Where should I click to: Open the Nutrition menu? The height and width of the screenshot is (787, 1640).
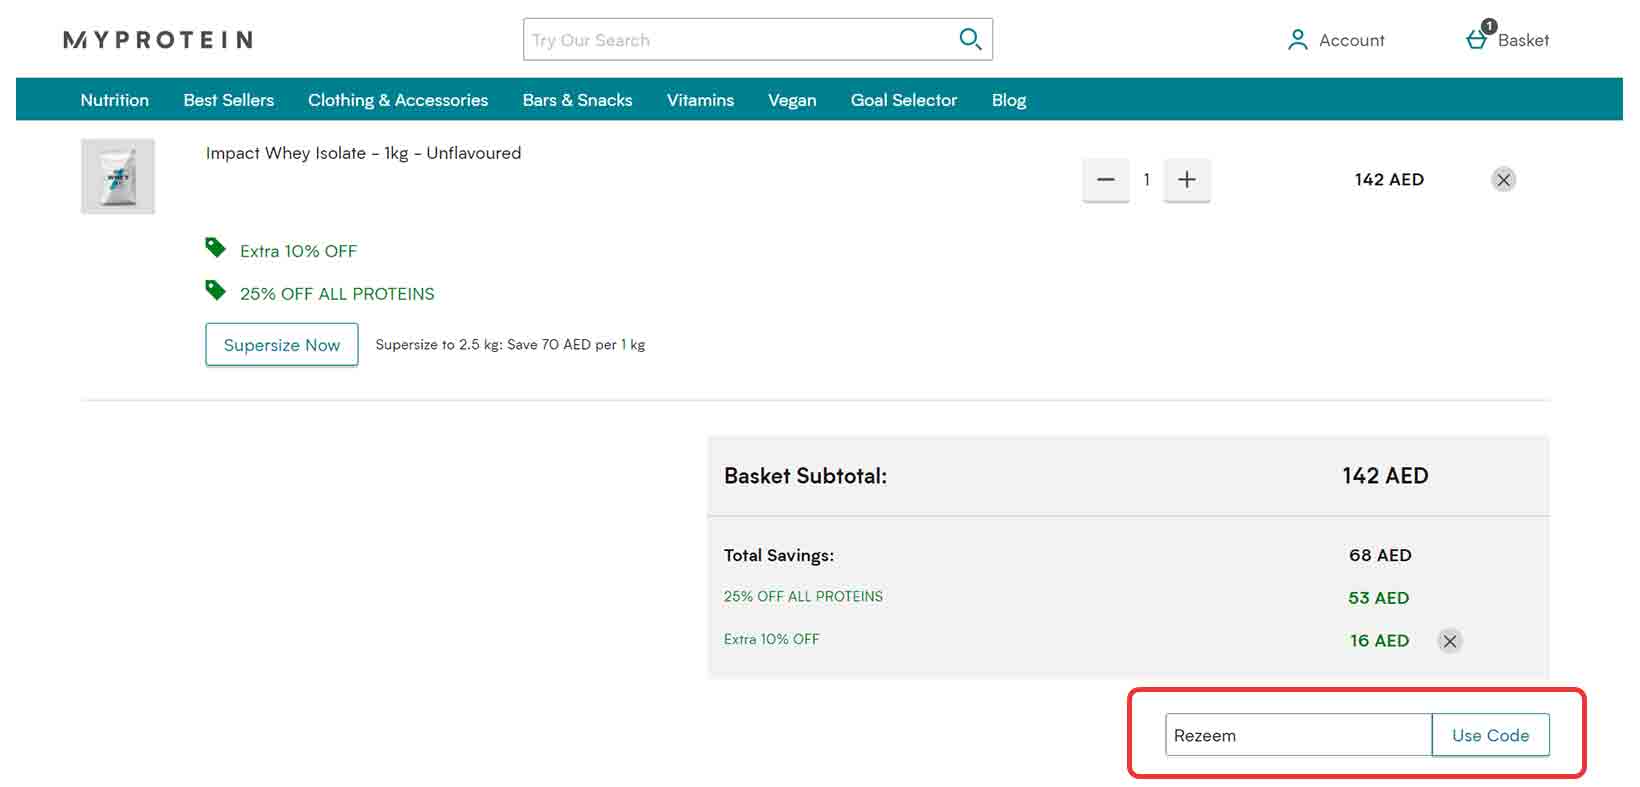click(114, 100)
